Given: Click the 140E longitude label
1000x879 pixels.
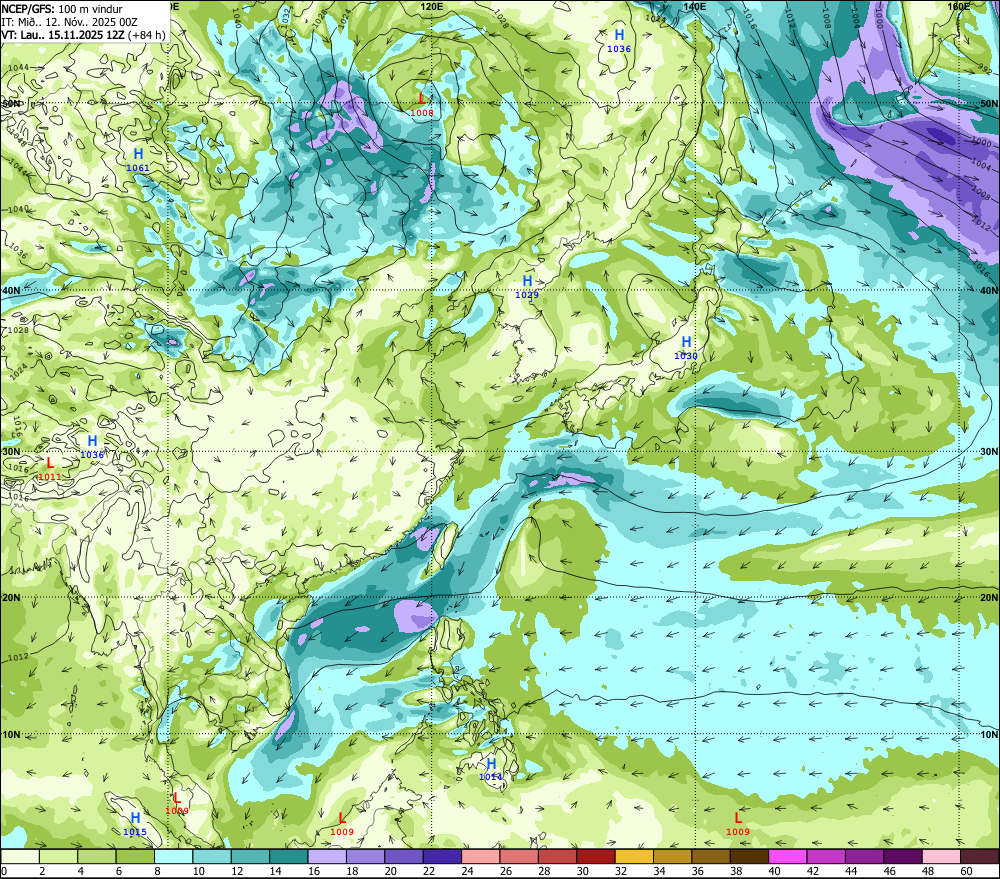Looking at the screenshot, I should pos(694,6).
